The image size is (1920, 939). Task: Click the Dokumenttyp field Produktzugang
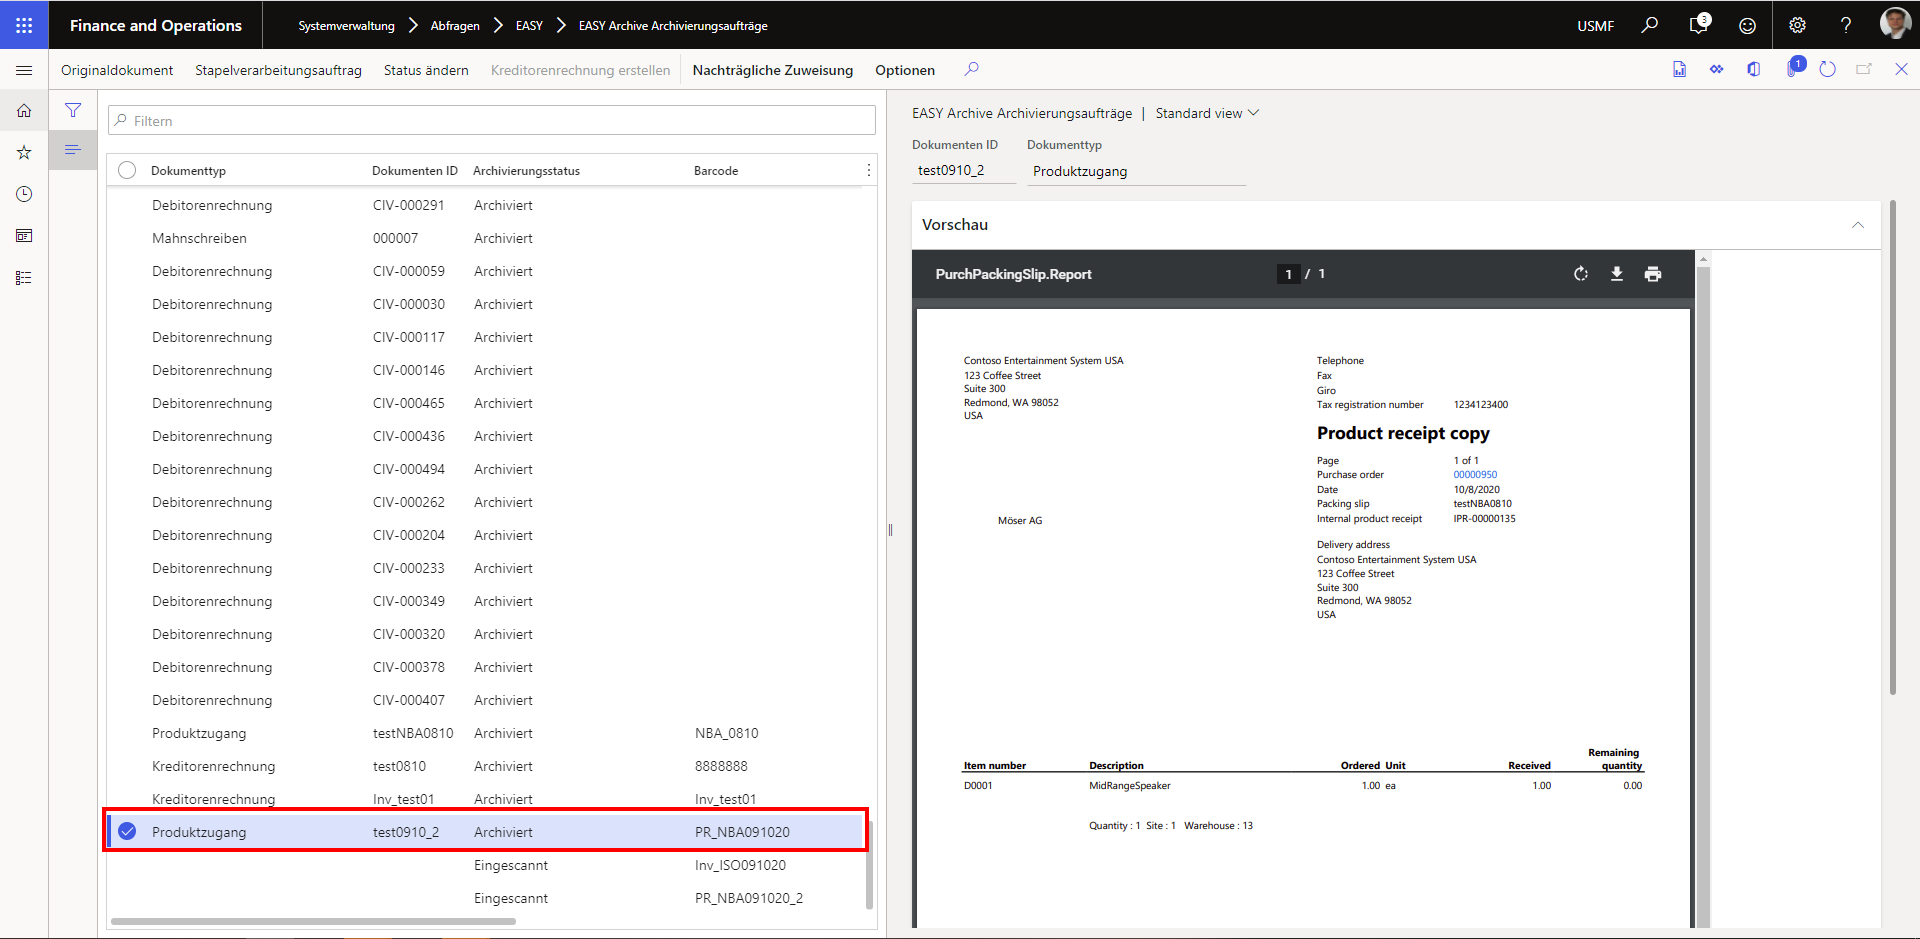click(x=1136, y=172)
